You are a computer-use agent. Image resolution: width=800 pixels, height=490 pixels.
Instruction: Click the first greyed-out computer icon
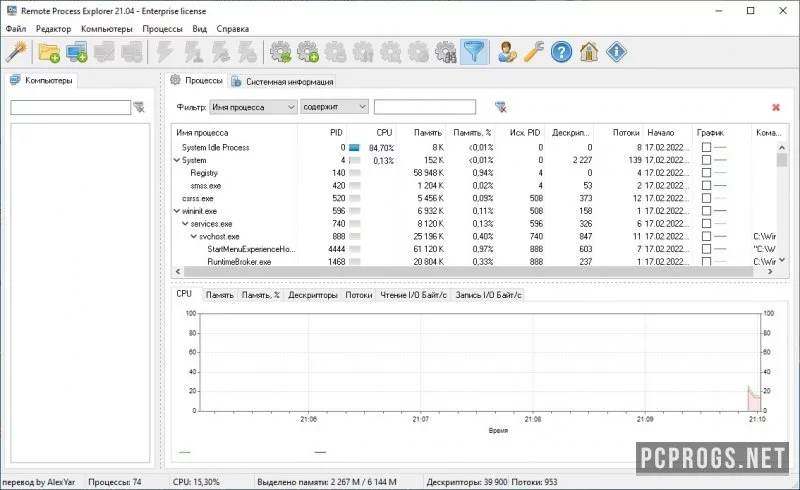(x=104, y=52)
